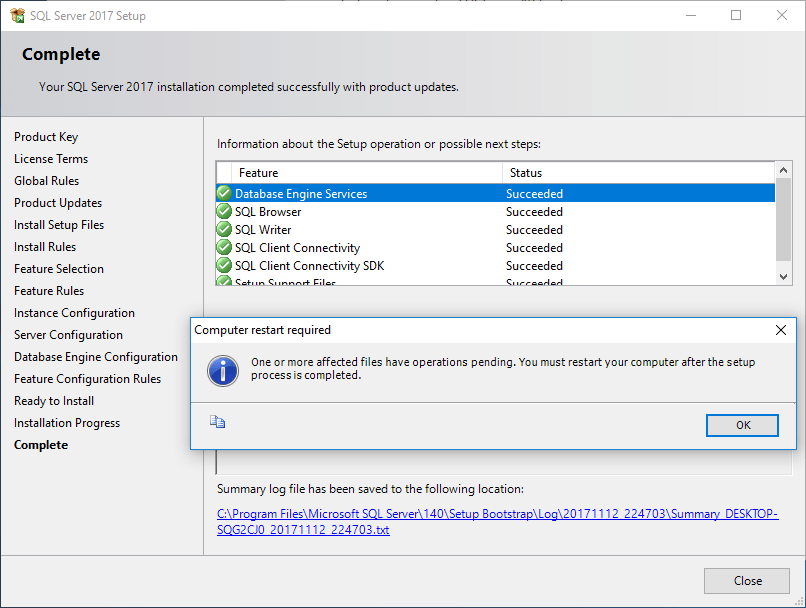Click the blue information icon in dialog

[x=223, y=371]
